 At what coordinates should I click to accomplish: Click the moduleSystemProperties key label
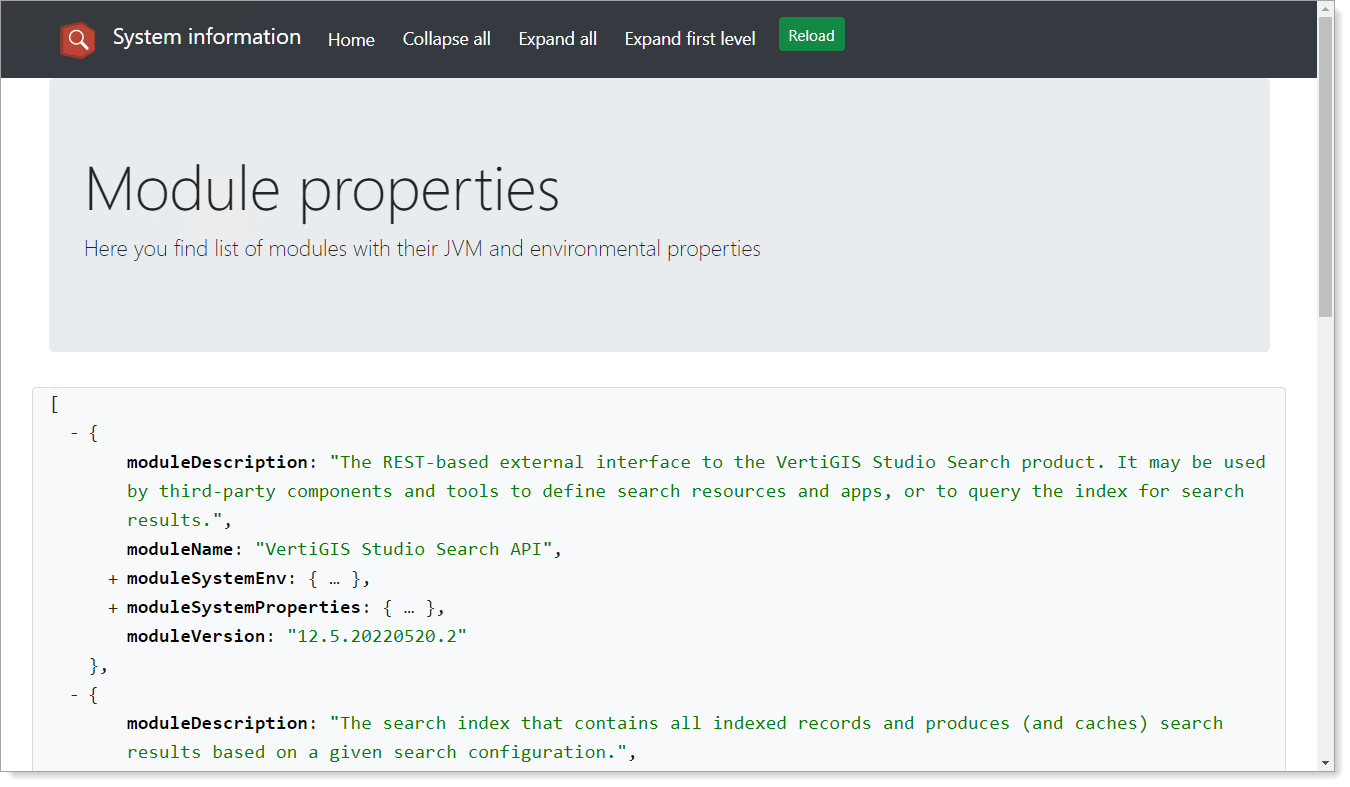click(243, 607)
